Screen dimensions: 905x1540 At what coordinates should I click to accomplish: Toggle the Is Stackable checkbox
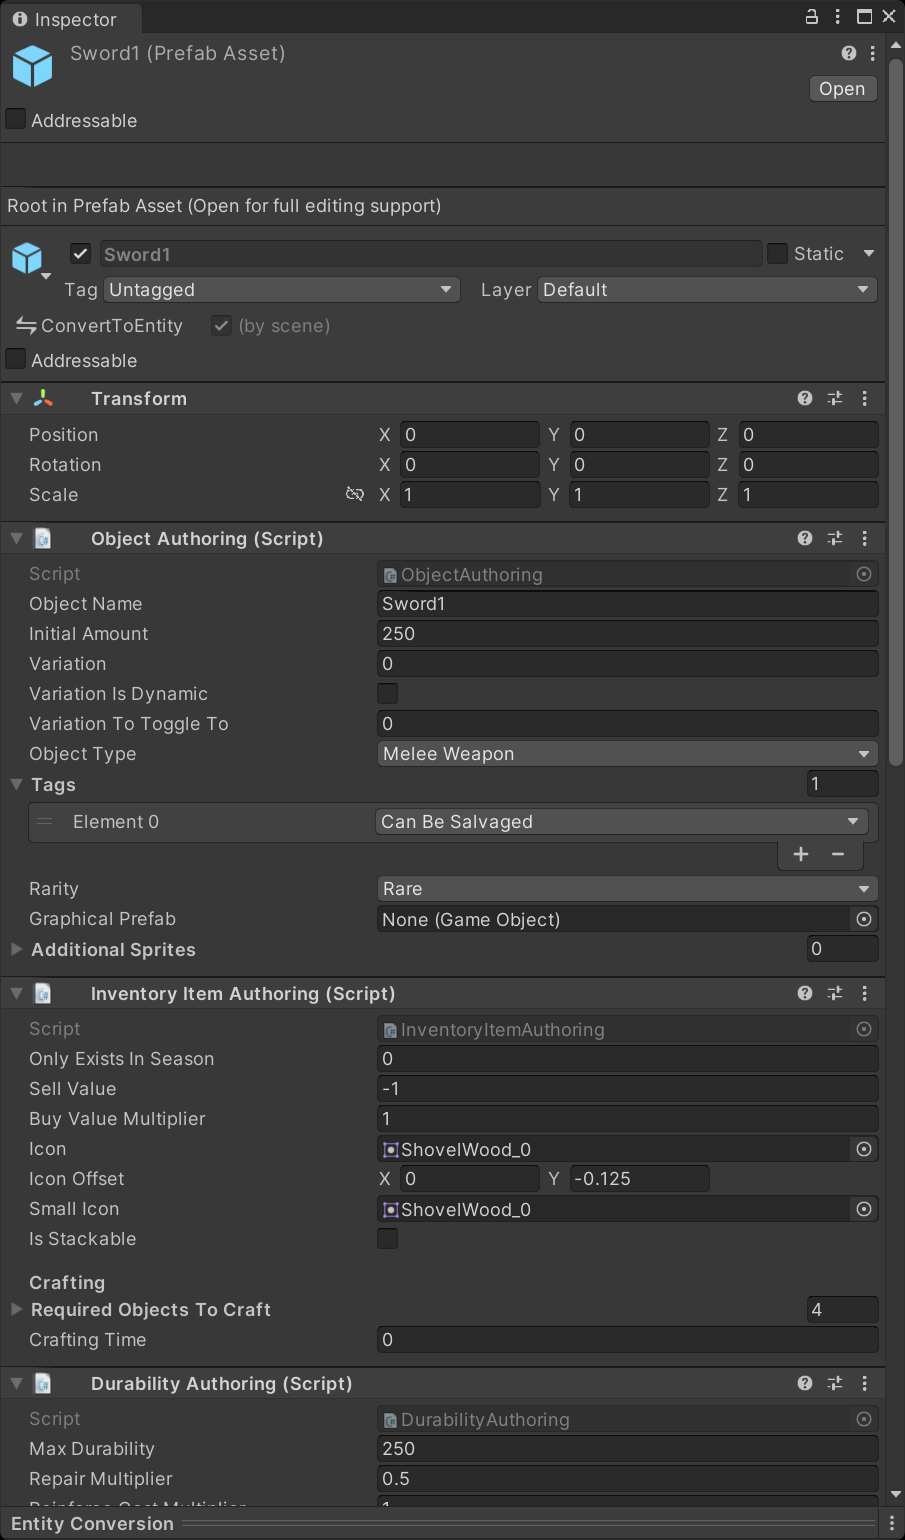click(x=387, y=1238)
